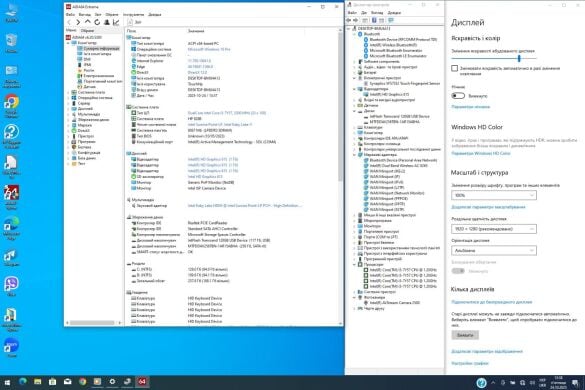Click the back arrow in Device Manager toolbar
This screenshot has height=390, width=585.
click(348, 20)
